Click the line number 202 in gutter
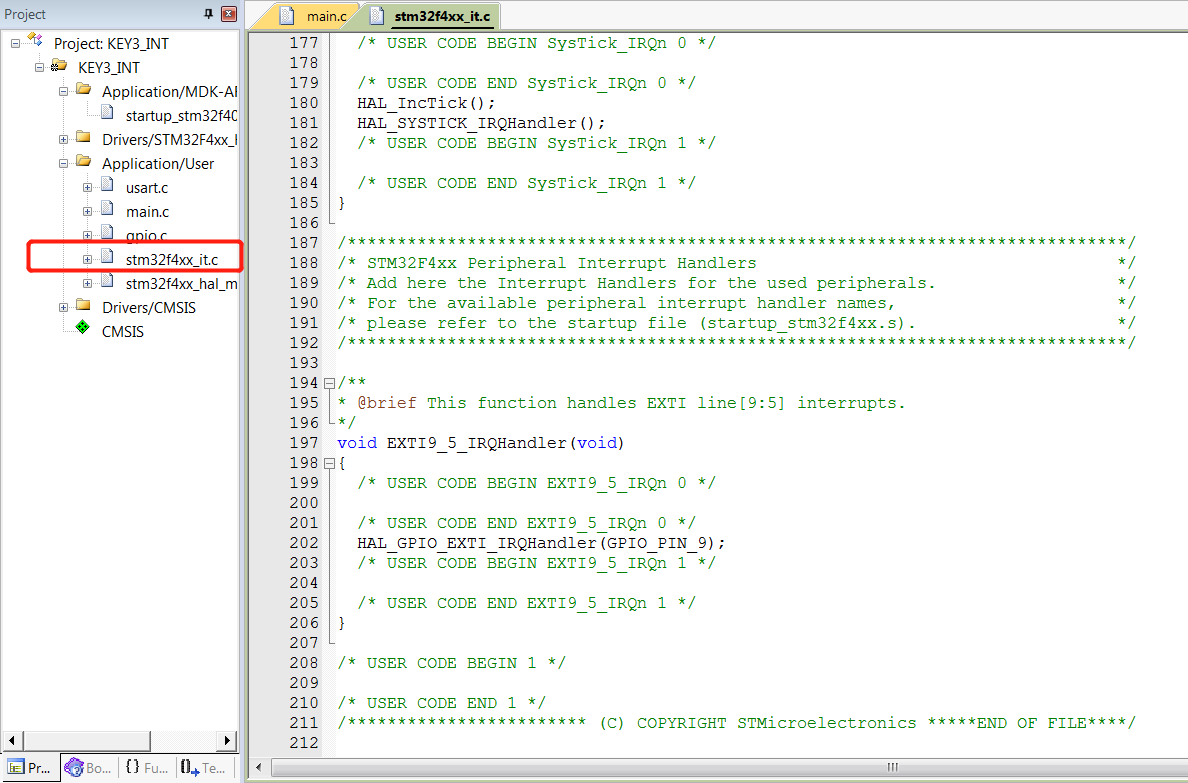The image size is (1188, 783). [x=304, y=543]
